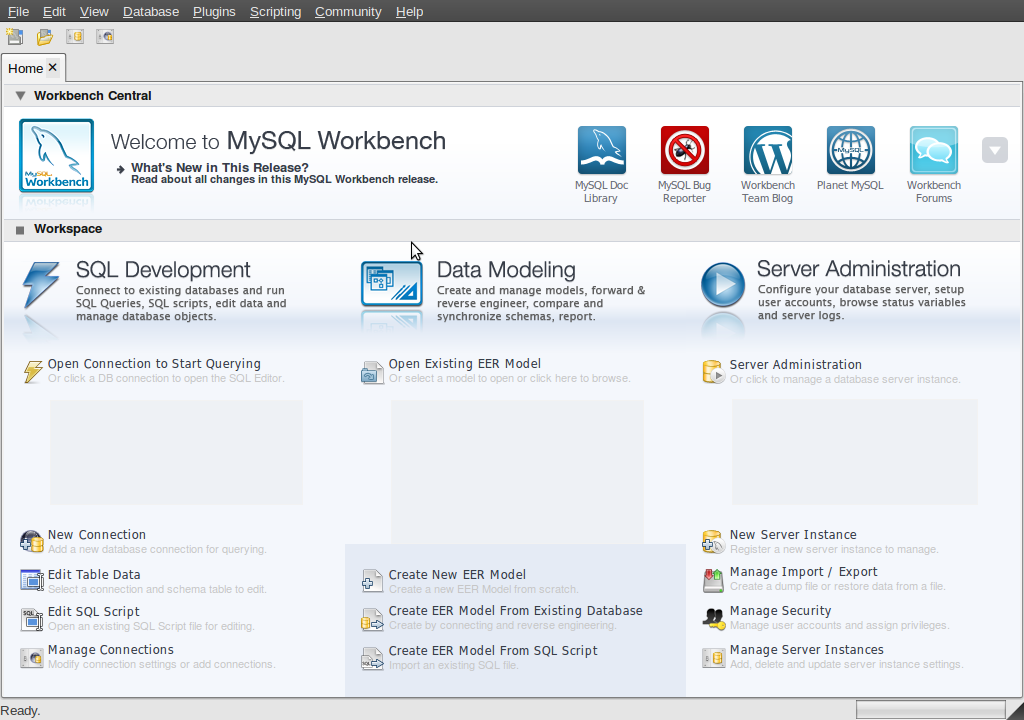
Task: Click Open Existing EER Model link
Action: (x=464, y=364)
